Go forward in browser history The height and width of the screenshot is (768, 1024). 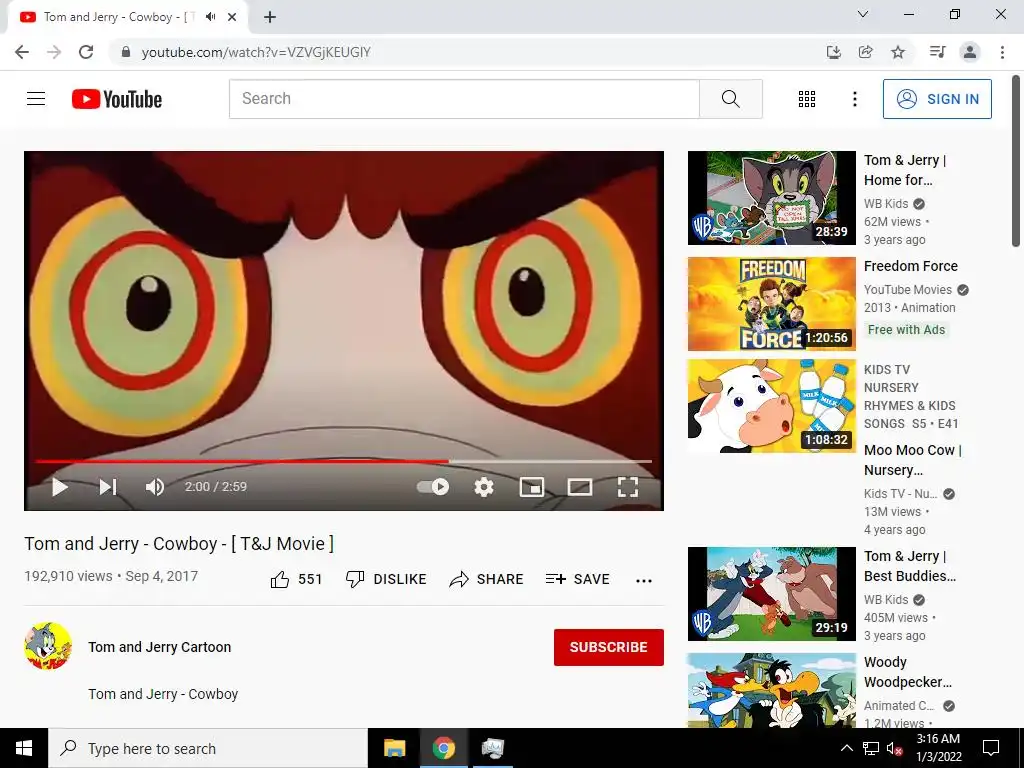[54, 52]
